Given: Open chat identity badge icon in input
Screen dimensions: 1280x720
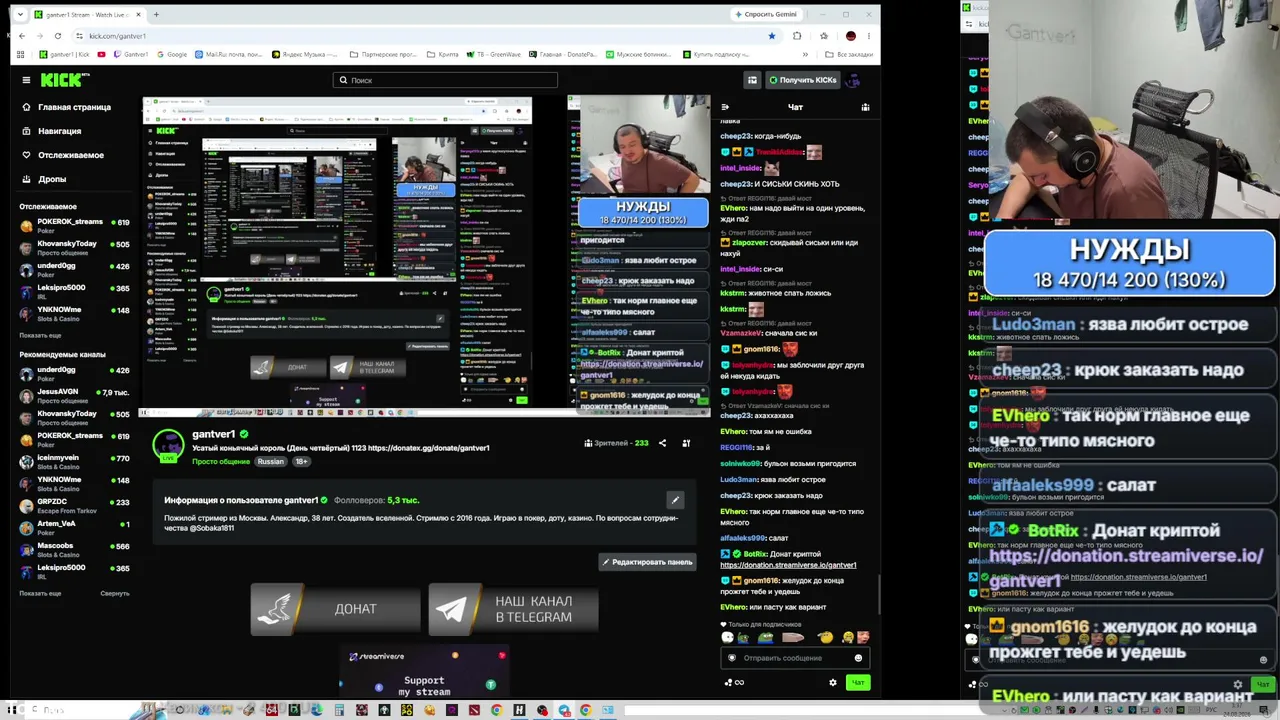Looking at the screenshot, I should coord(732,658).
